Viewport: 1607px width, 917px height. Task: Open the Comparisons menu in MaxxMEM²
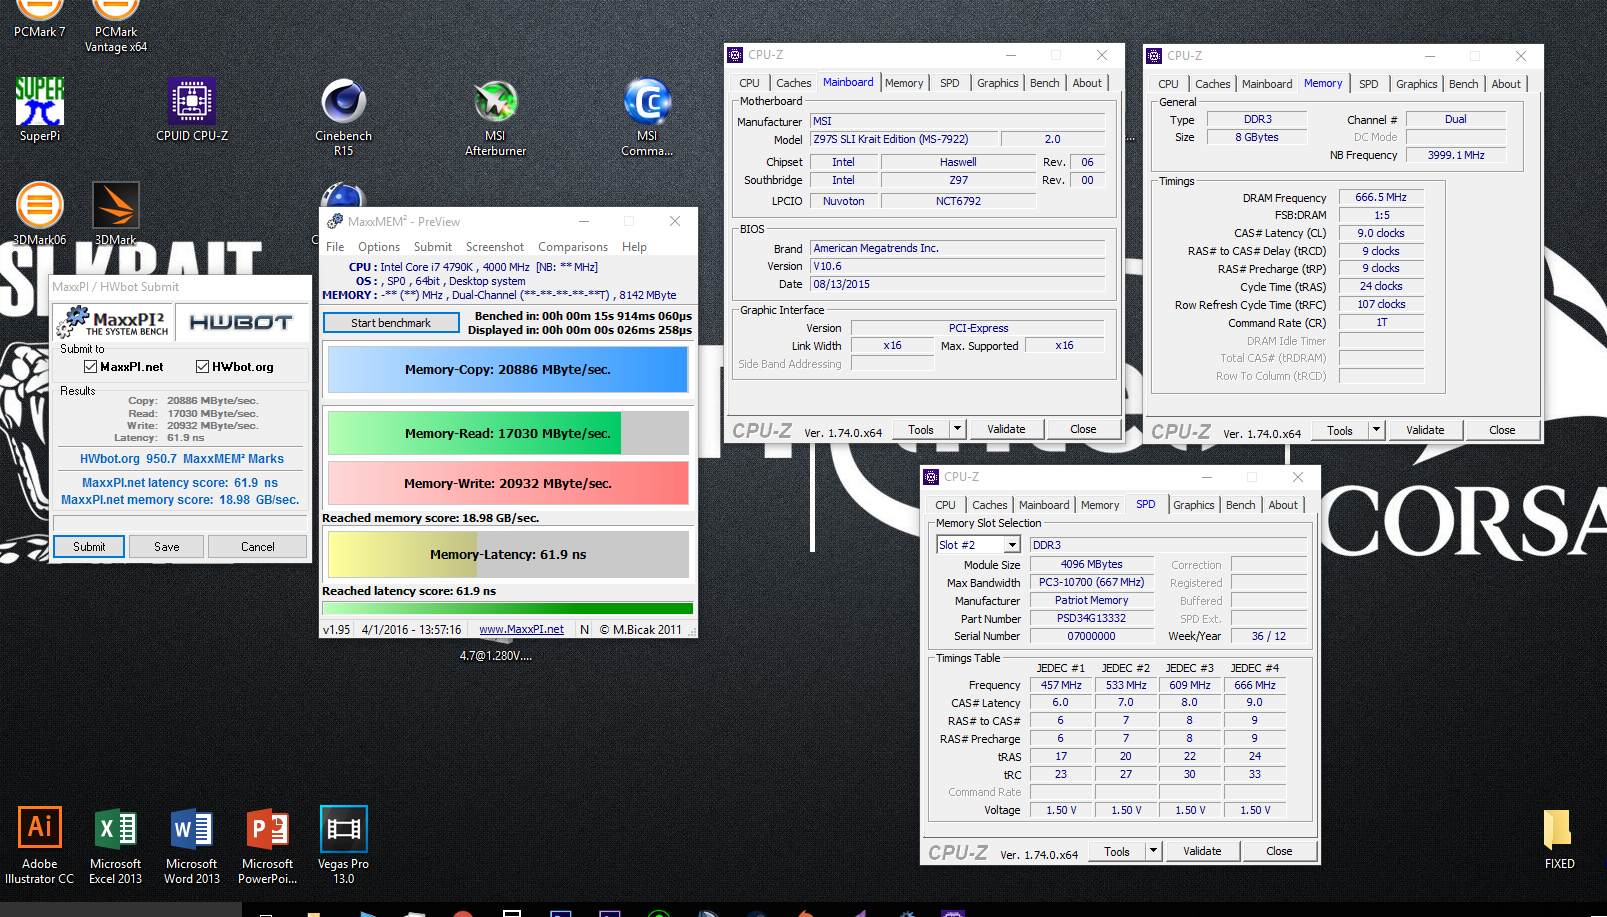coord(573,247)
